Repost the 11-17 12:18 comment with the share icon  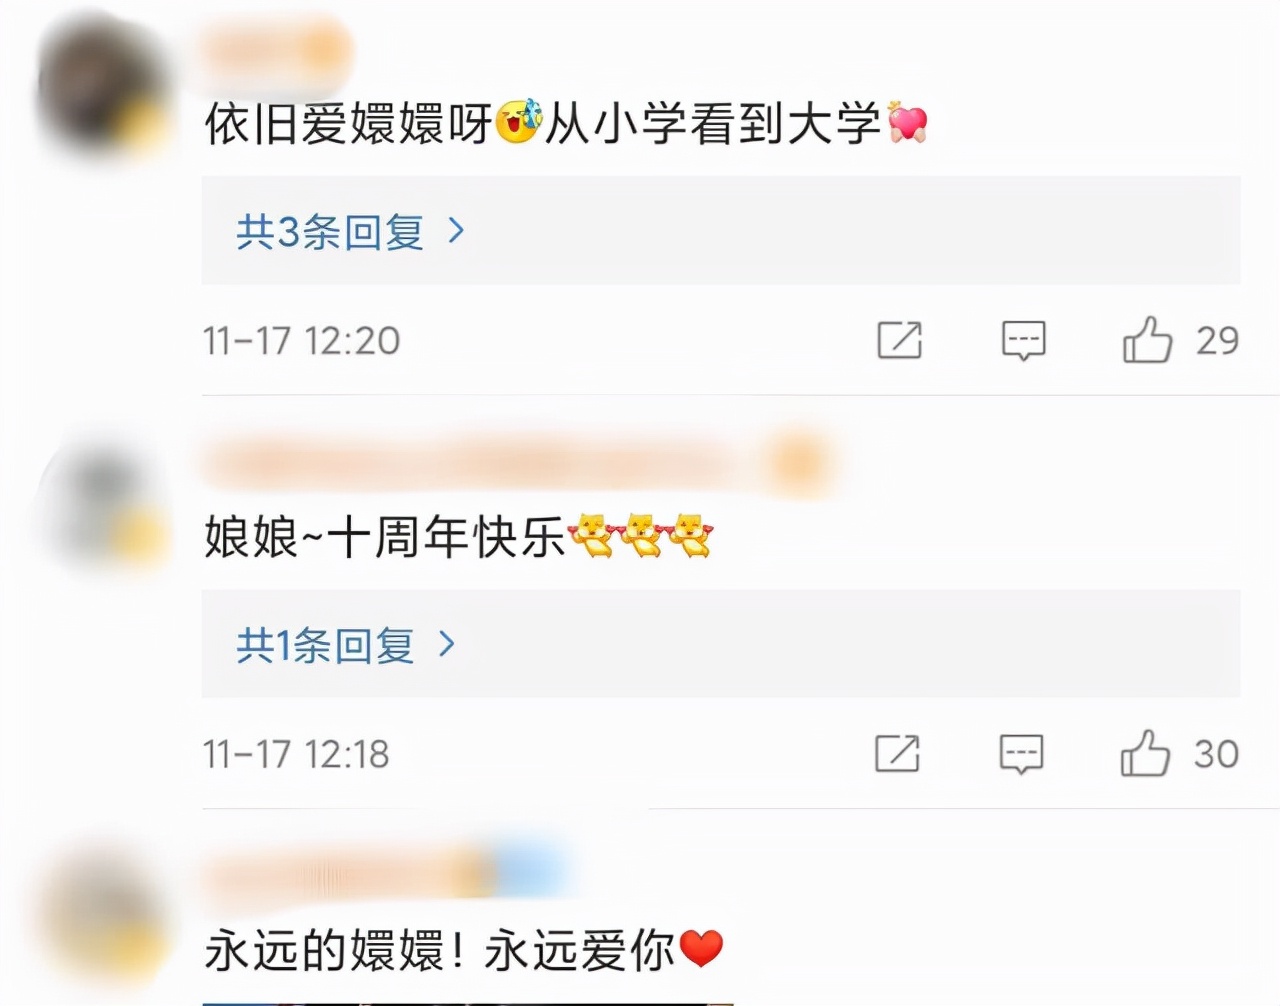pos(897,753)
